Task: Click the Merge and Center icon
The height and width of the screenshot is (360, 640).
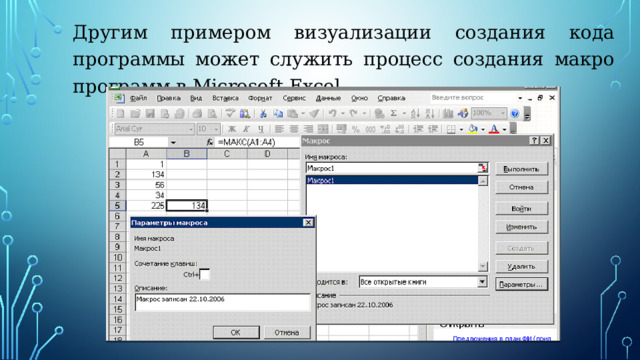Action: point(323,129)
